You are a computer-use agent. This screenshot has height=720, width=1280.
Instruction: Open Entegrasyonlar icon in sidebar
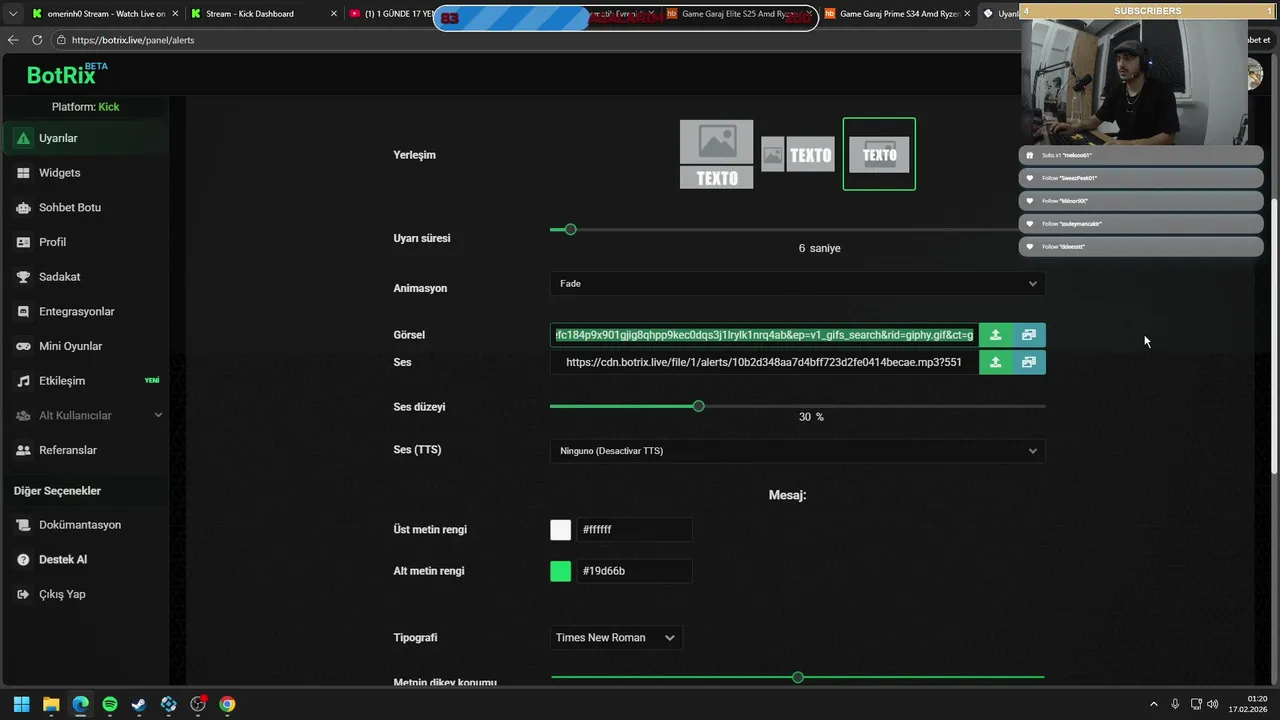coord(23,312)
